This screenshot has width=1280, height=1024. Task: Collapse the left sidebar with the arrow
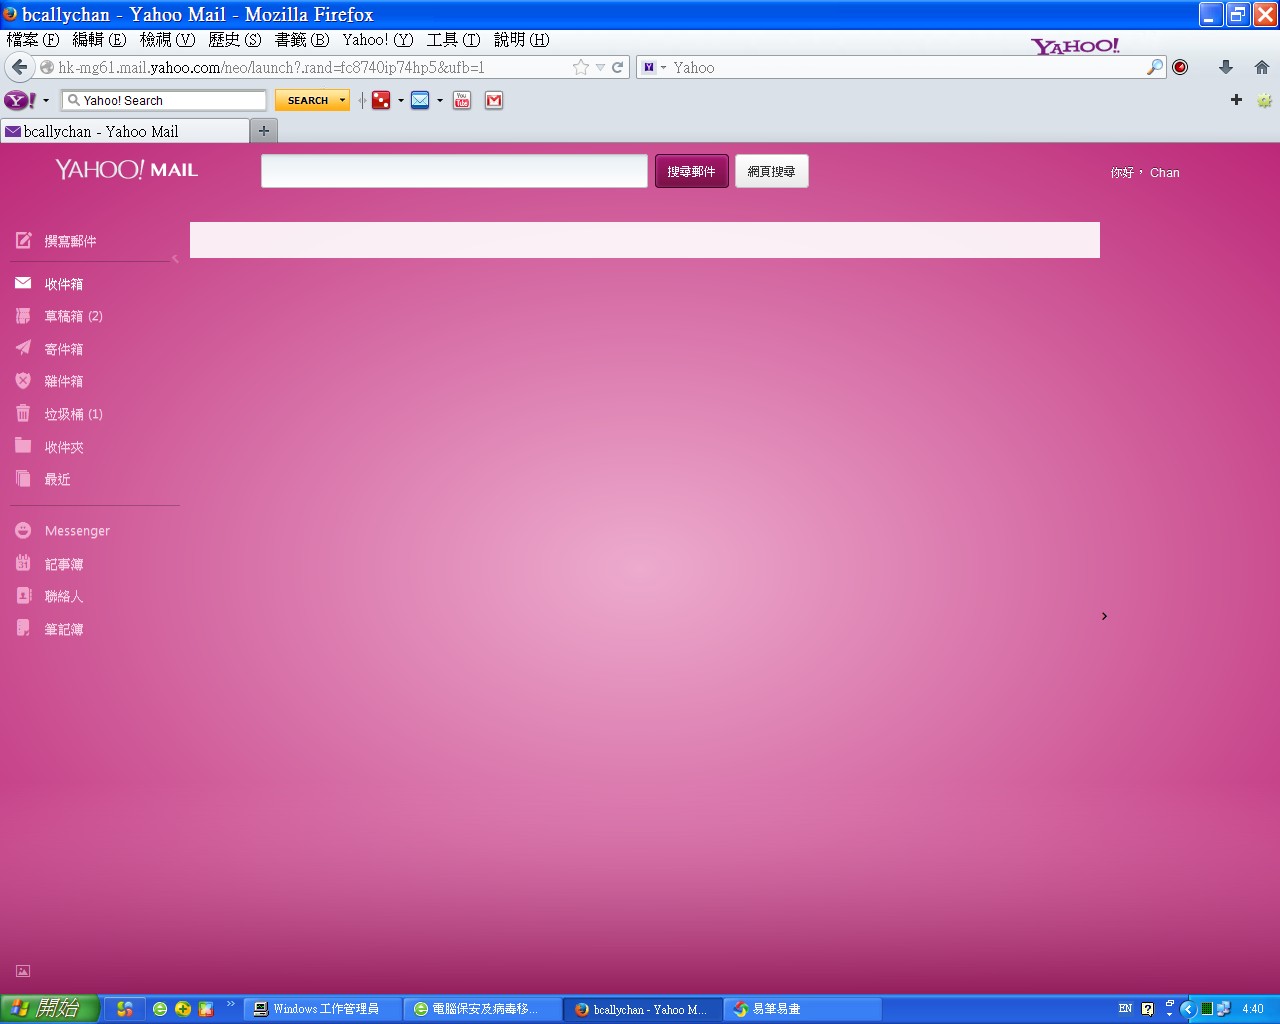pyautogui.click(x=175, y=259)
